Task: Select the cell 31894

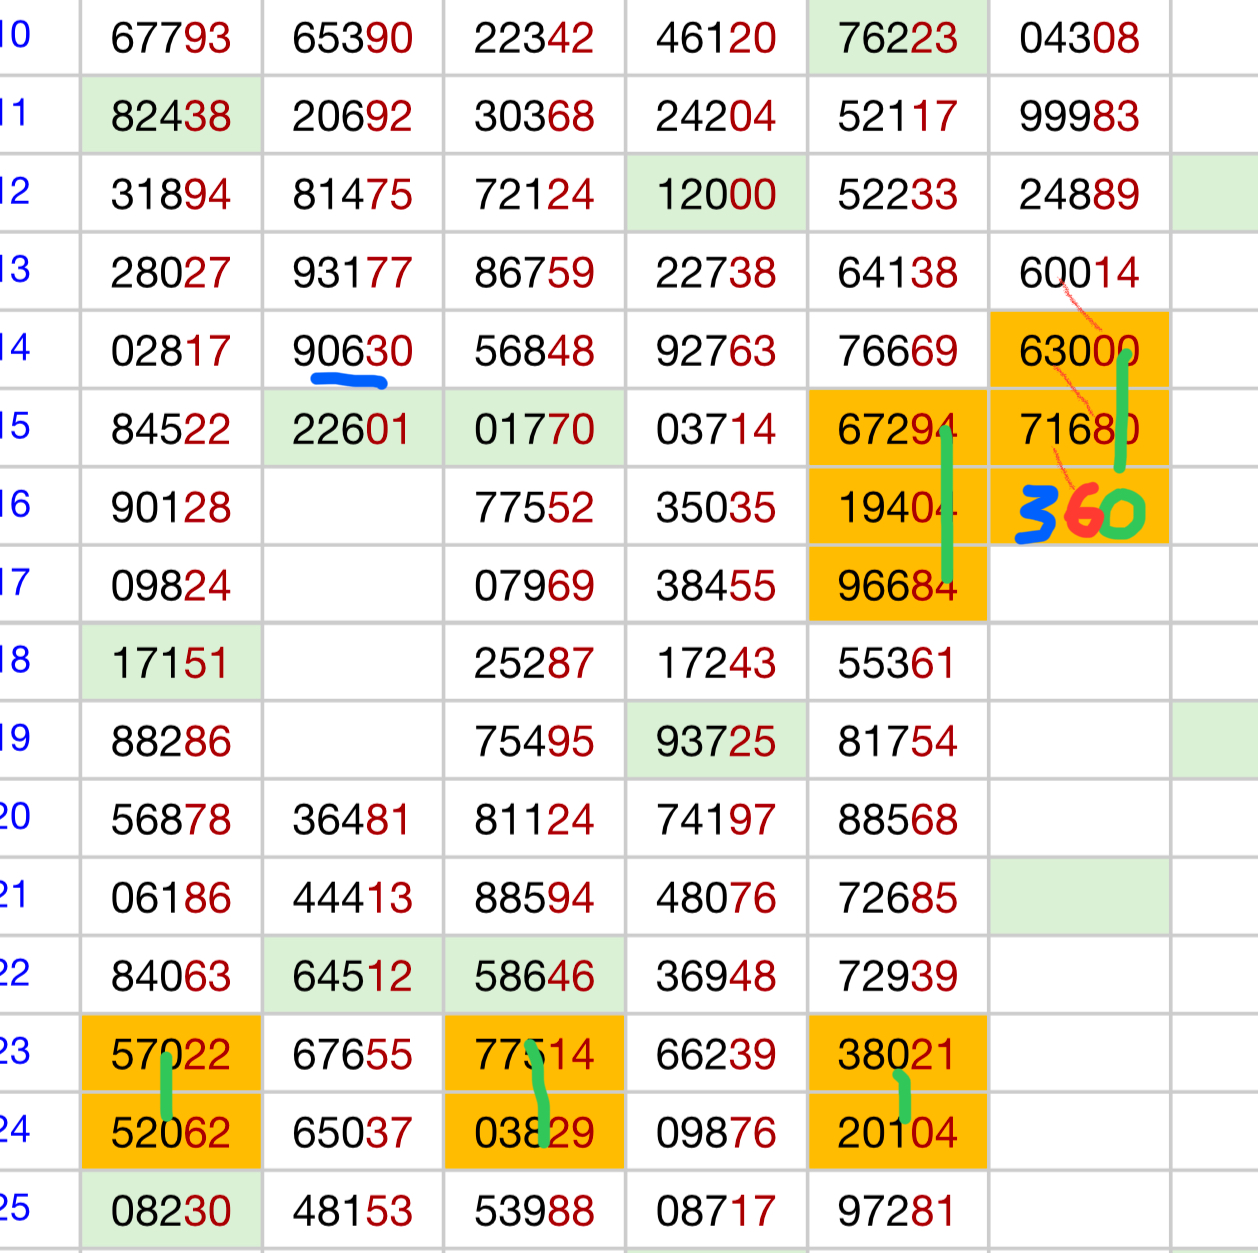Action: pyautogui.click(x=171, y=193)
